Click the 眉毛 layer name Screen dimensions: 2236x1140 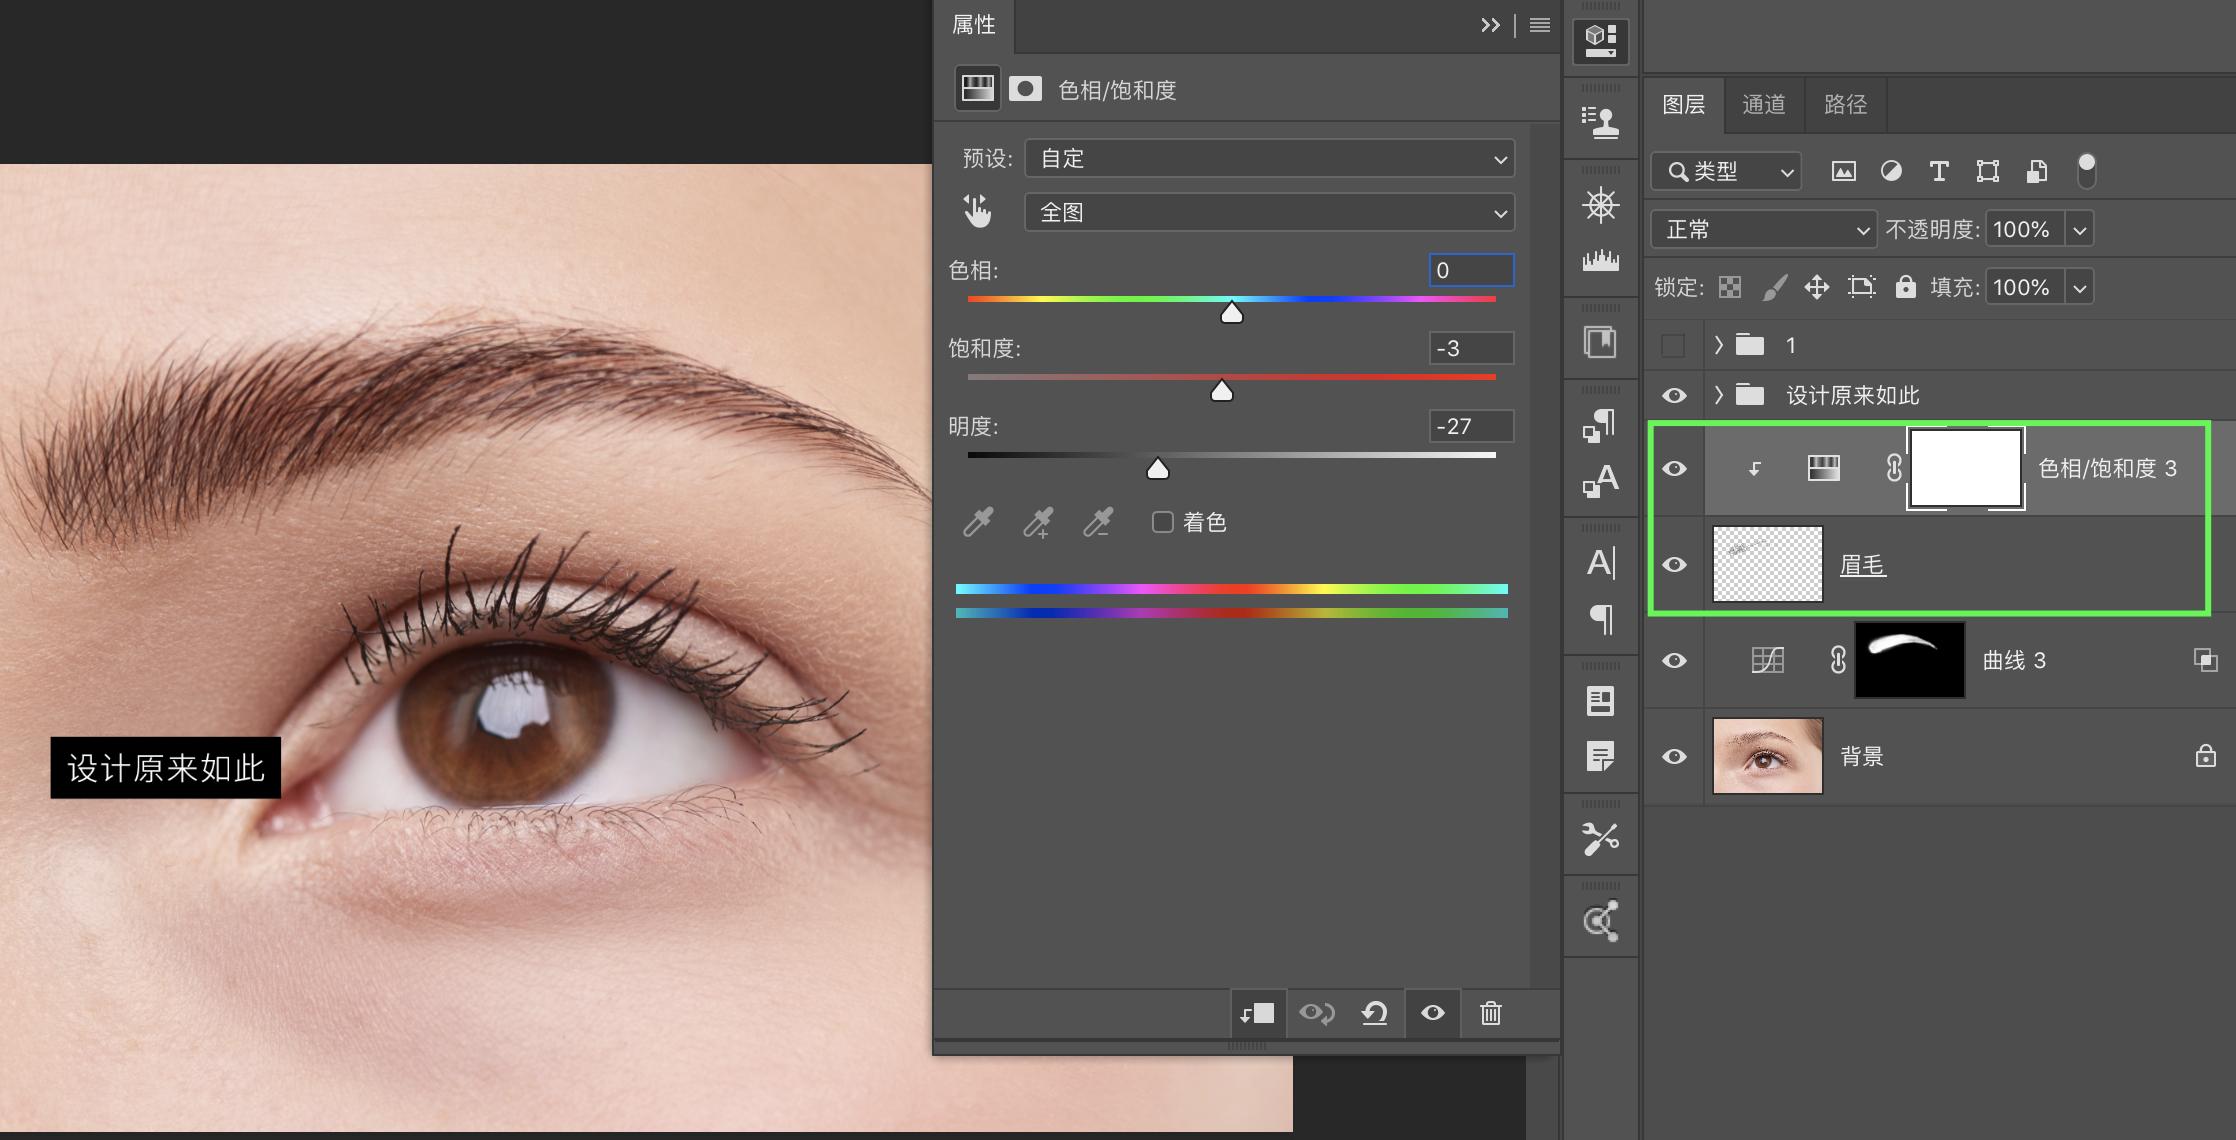[x=1862, y=565]
